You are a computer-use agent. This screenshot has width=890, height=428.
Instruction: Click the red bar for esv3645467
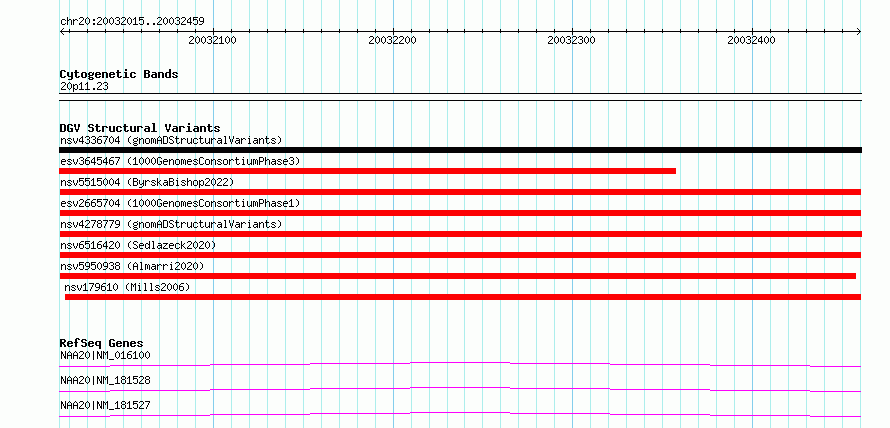368,171
